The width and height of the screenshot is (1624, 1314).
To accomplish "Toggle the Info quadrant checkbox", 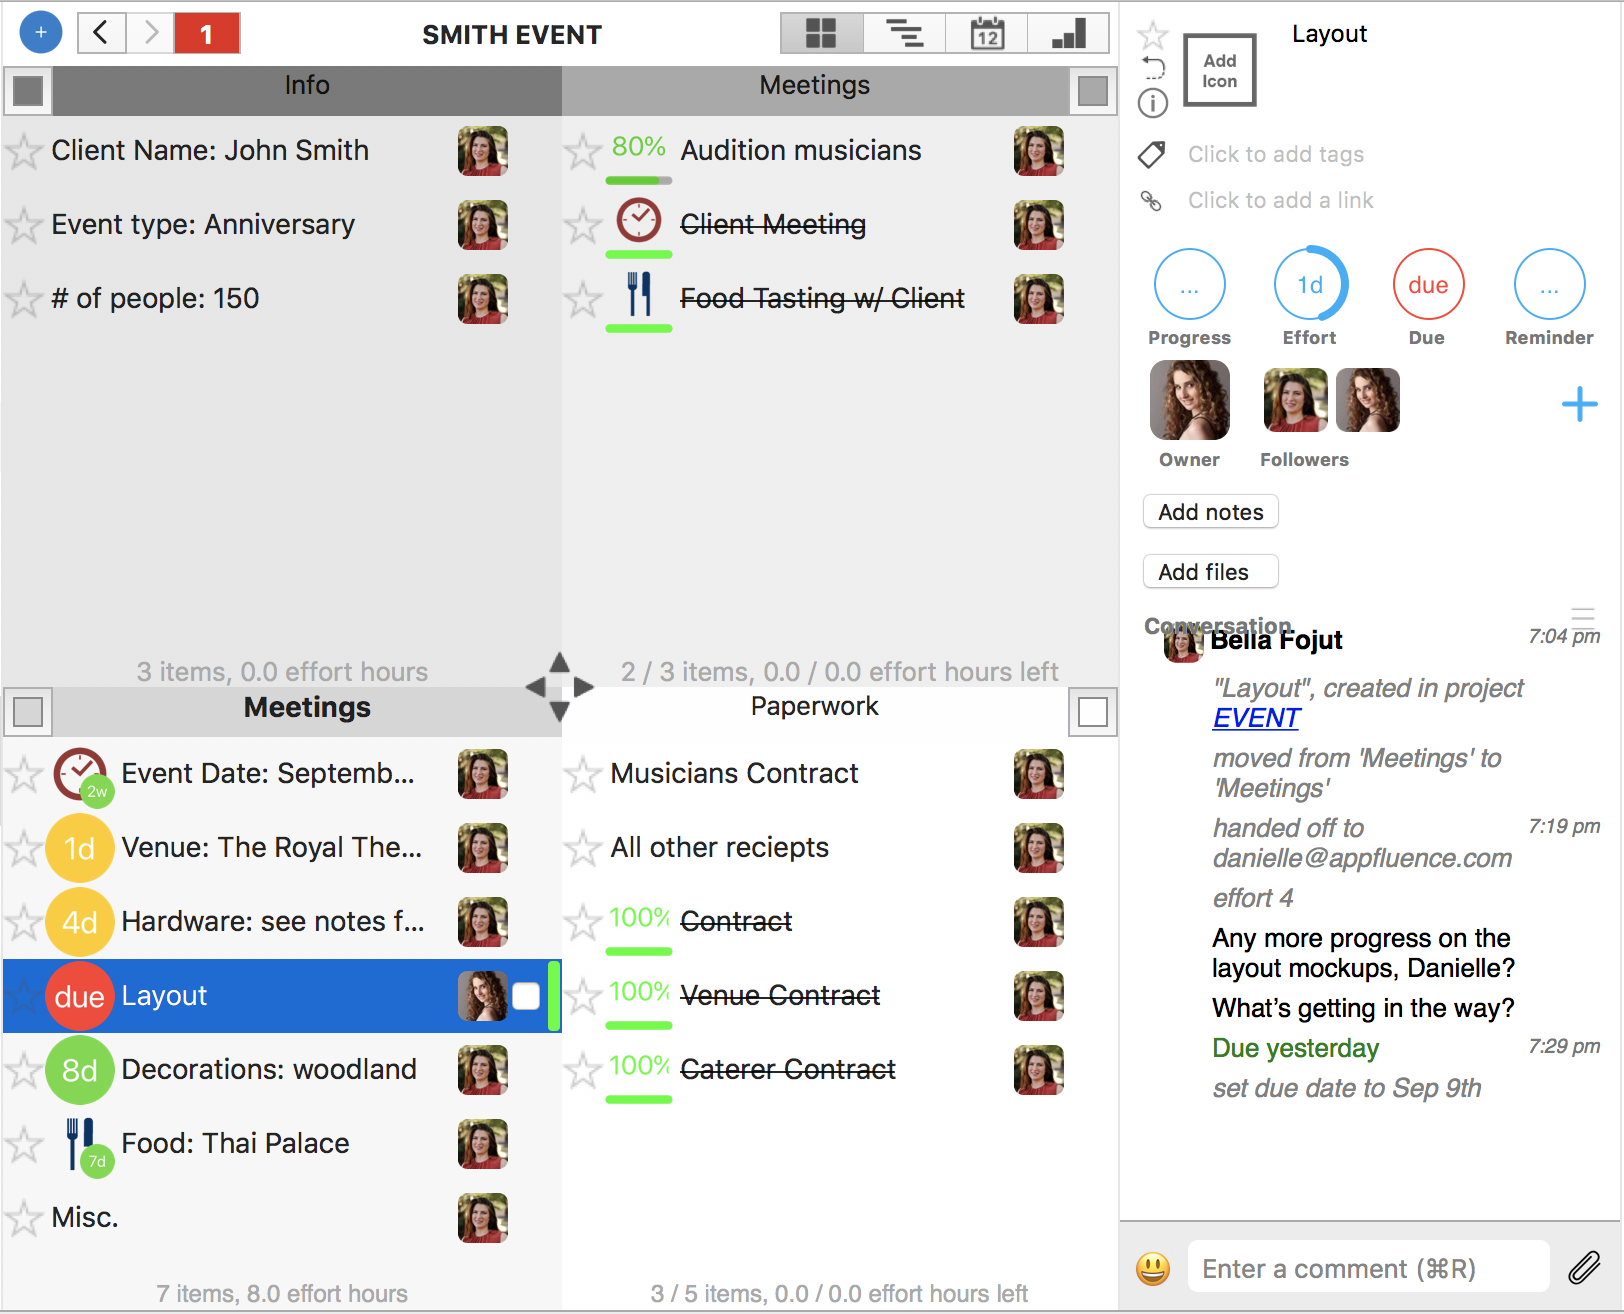I will click(x=28, y=91).
